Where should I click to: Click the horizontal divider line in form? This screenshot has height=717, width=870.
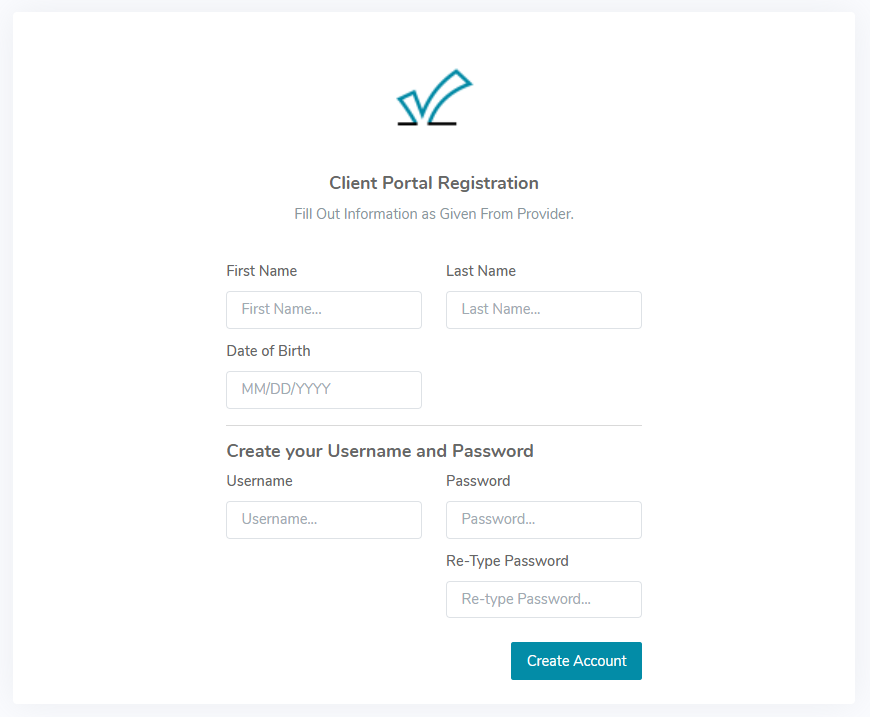tap(434, 425)
